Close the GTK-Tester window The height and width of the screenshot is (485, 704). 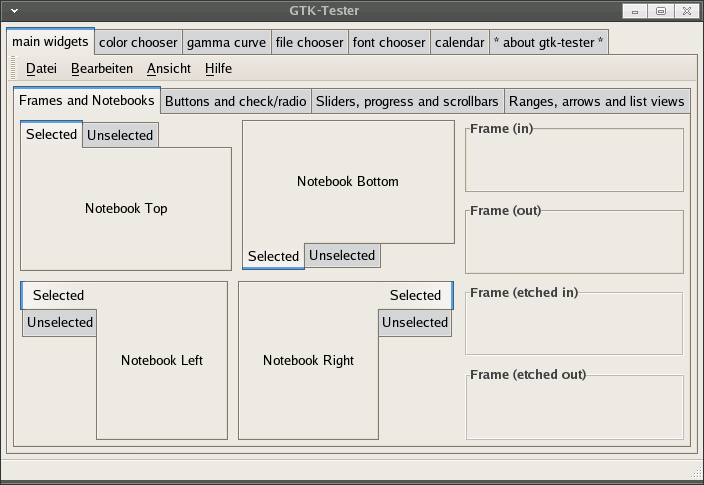tap(687, 11)
